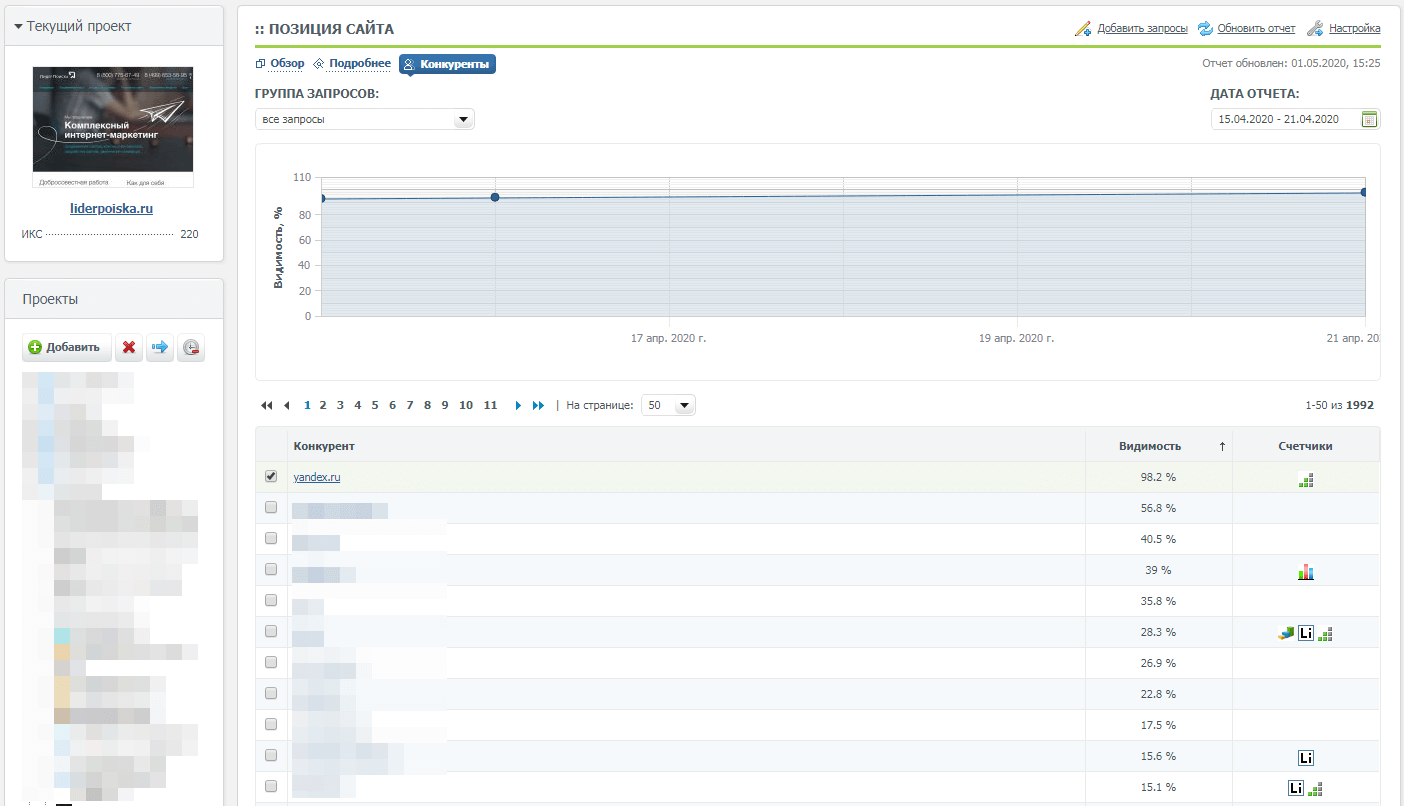Click the Конкурент column header
1404x806 pixels.
point(324,447)
